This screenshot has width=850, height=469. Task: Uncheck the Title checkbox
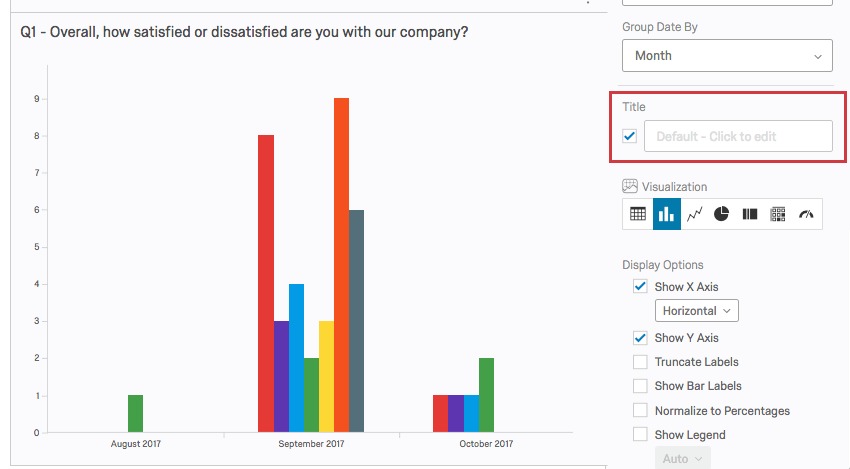630,136
